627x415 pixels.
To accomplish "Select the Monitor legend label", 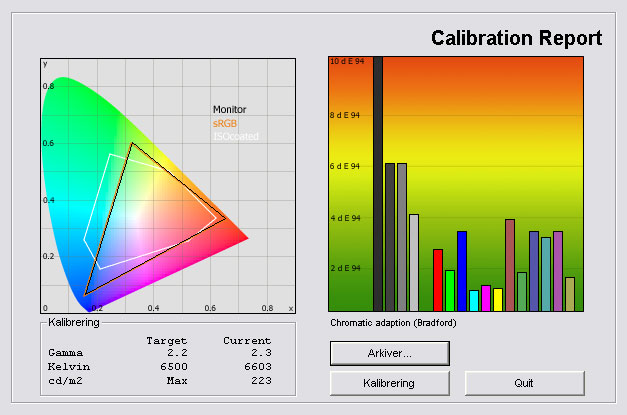I will tap(230, 110).
